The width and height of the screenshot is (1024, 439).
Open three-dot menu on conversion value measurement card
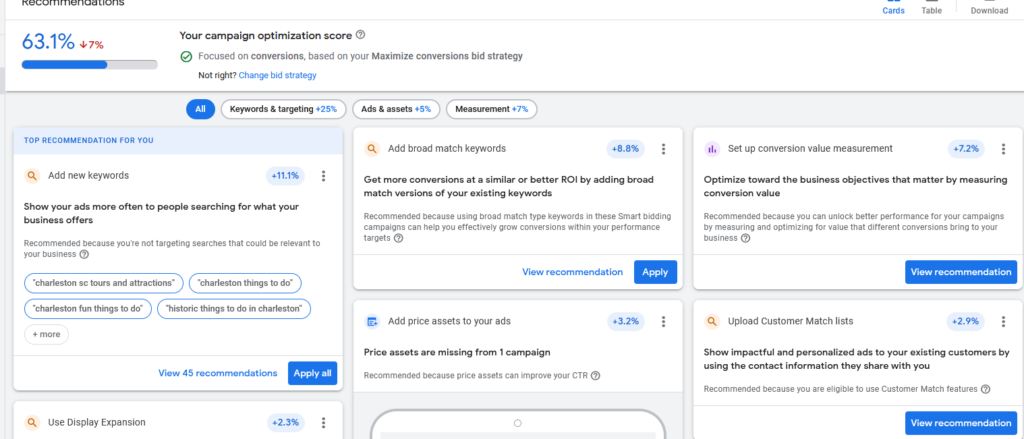tap(1004, 149)
